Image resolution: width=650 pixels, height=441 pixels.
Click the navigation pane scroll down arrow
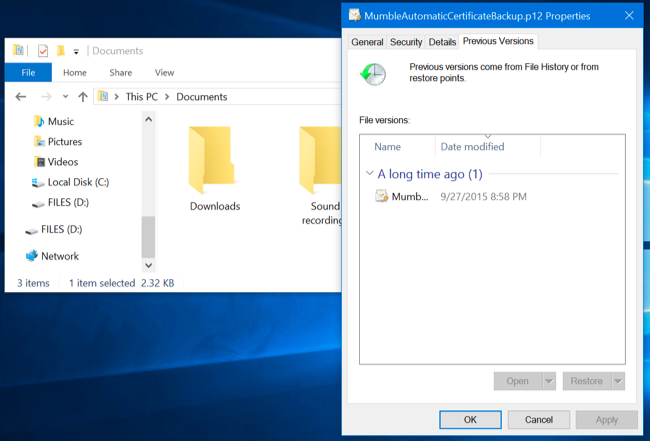click(x=148, y=265)
